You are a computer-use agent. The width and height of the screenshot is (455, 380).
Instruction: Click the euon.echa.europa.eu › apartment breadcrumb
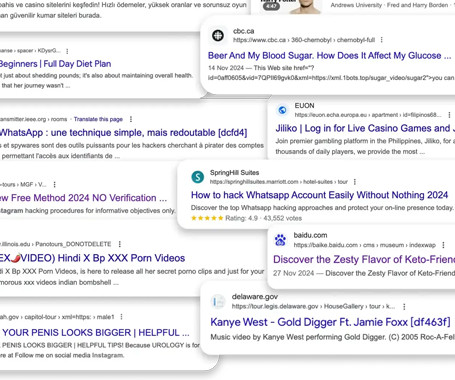(368, 115)
